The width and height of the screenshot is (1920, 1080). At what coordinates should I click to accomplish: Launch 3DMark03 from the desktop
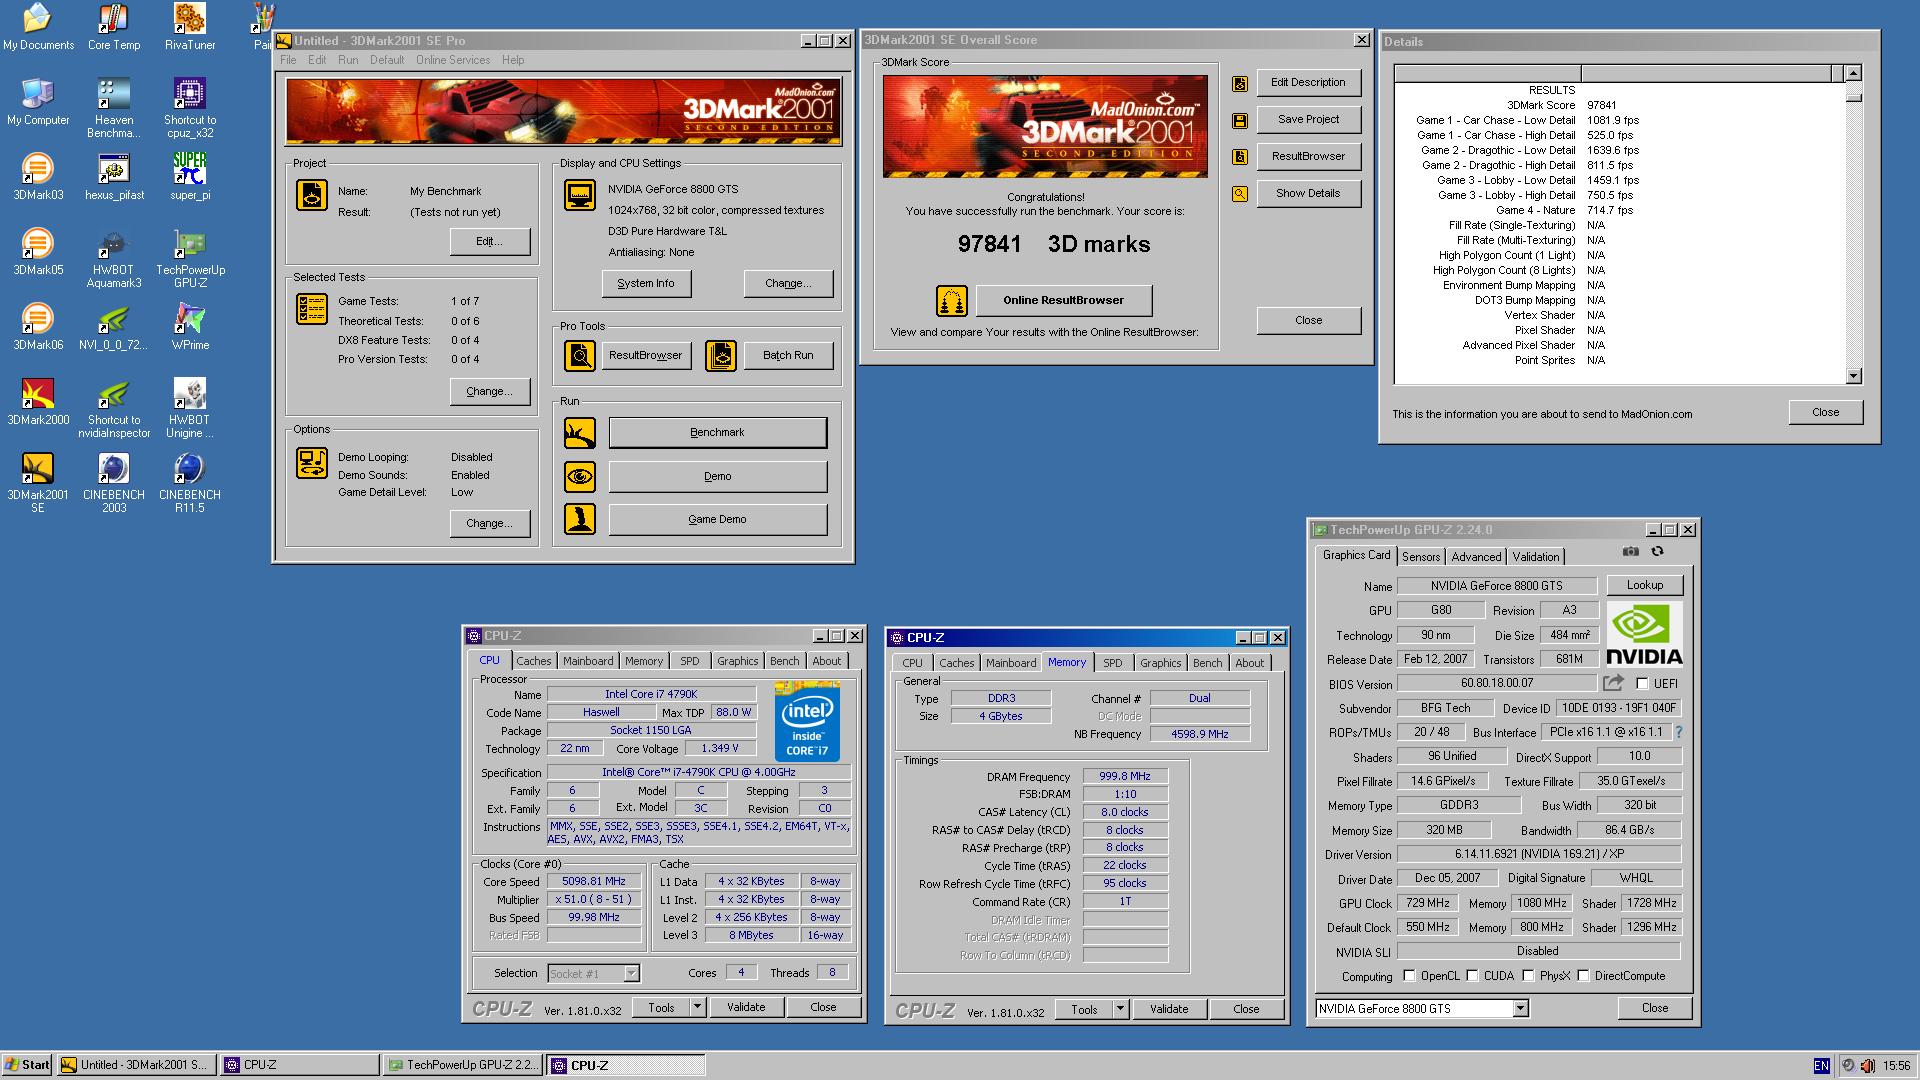[38, 177]
